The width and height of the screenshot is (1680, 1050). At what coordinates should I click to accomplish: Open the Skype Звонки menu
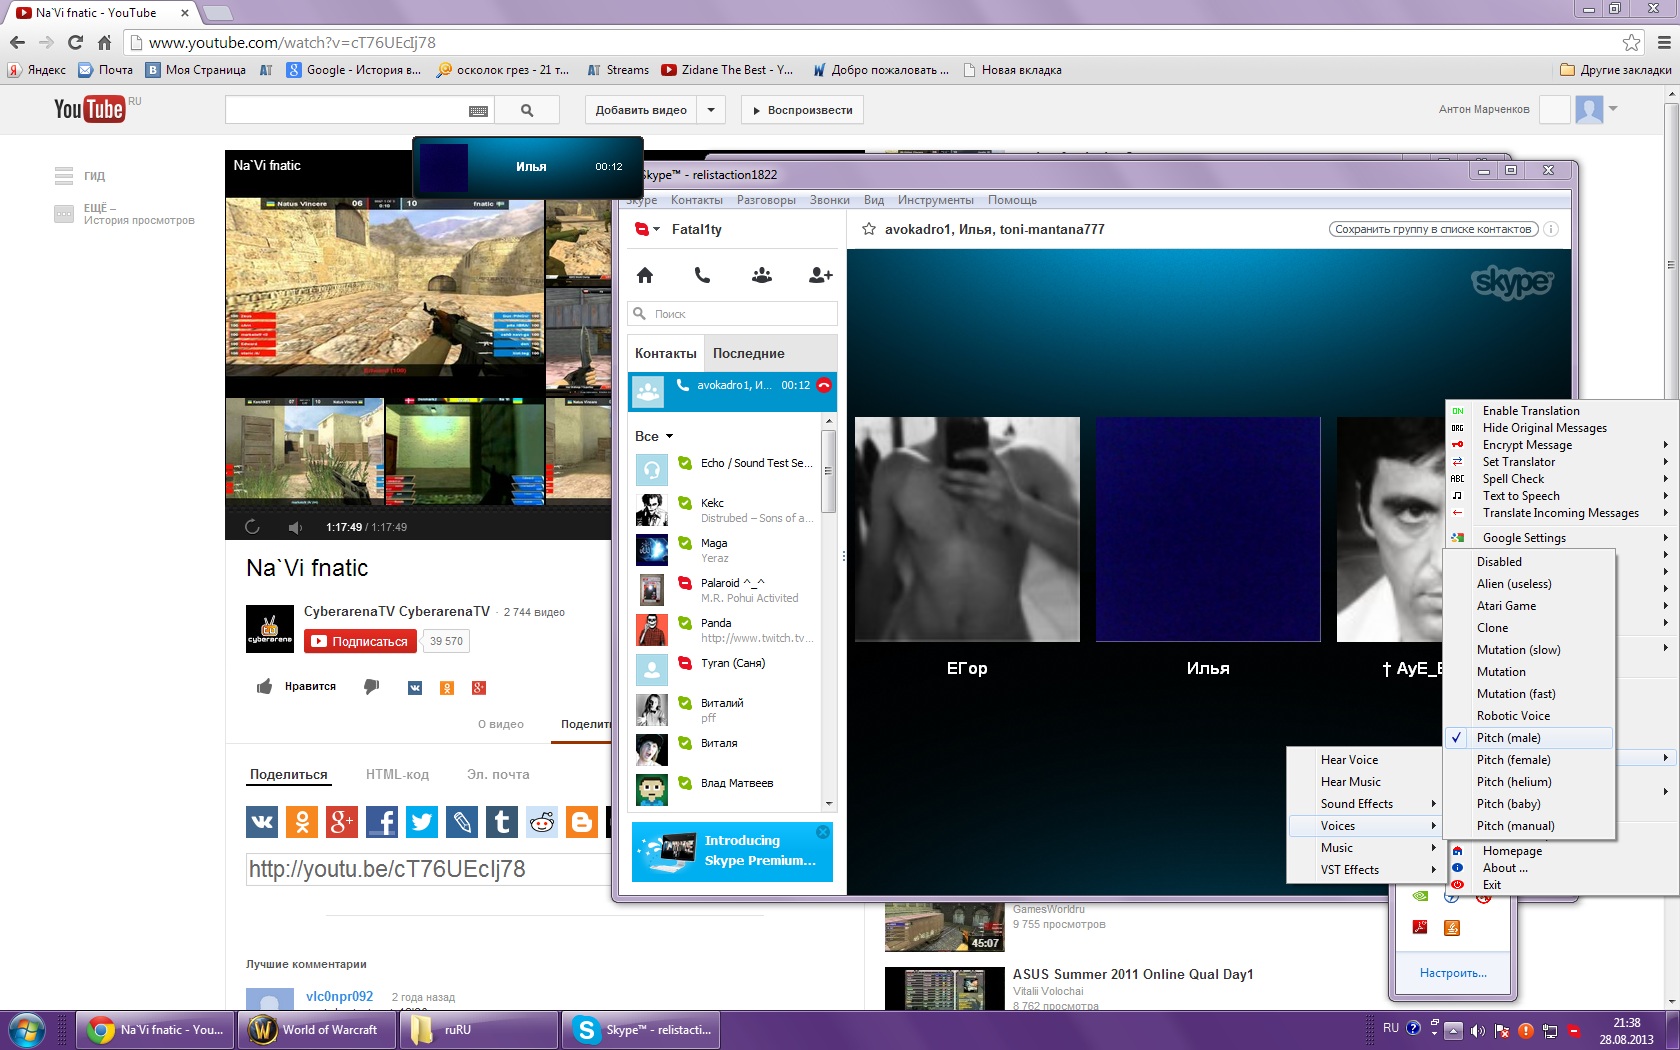point(829,200)
